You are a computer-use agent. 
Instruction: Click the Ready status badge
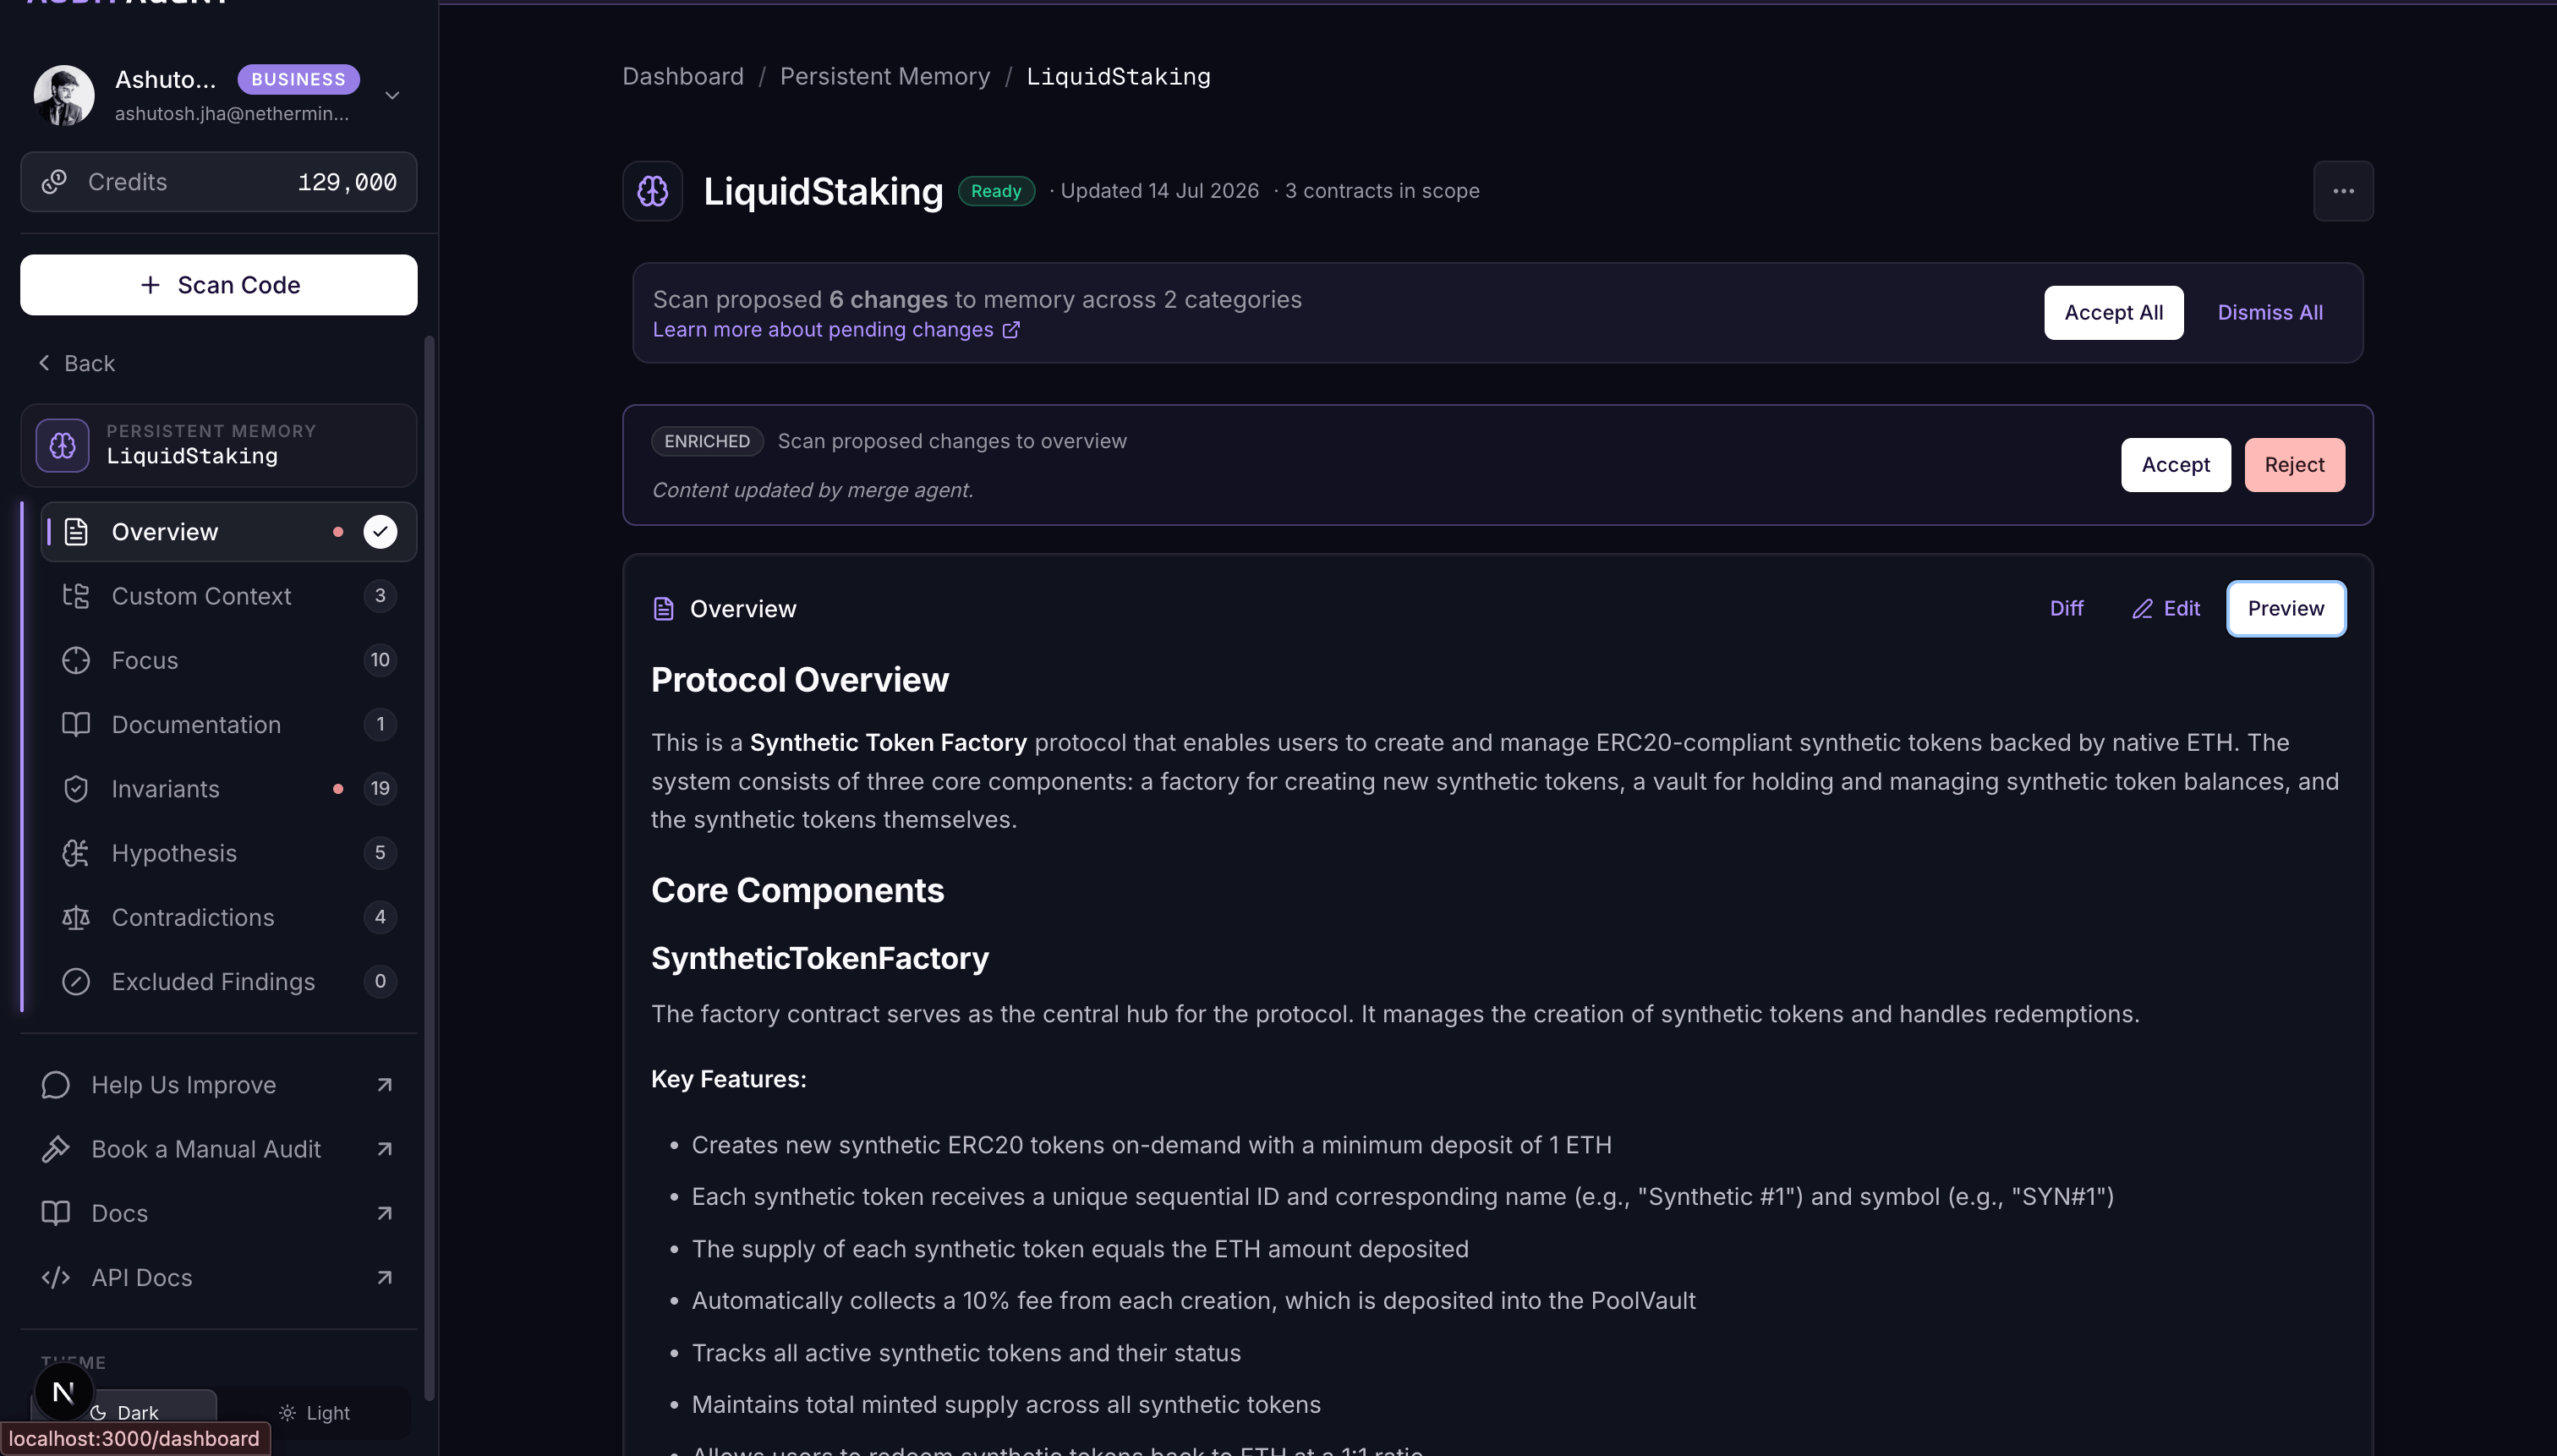click(x=996, y=191)
